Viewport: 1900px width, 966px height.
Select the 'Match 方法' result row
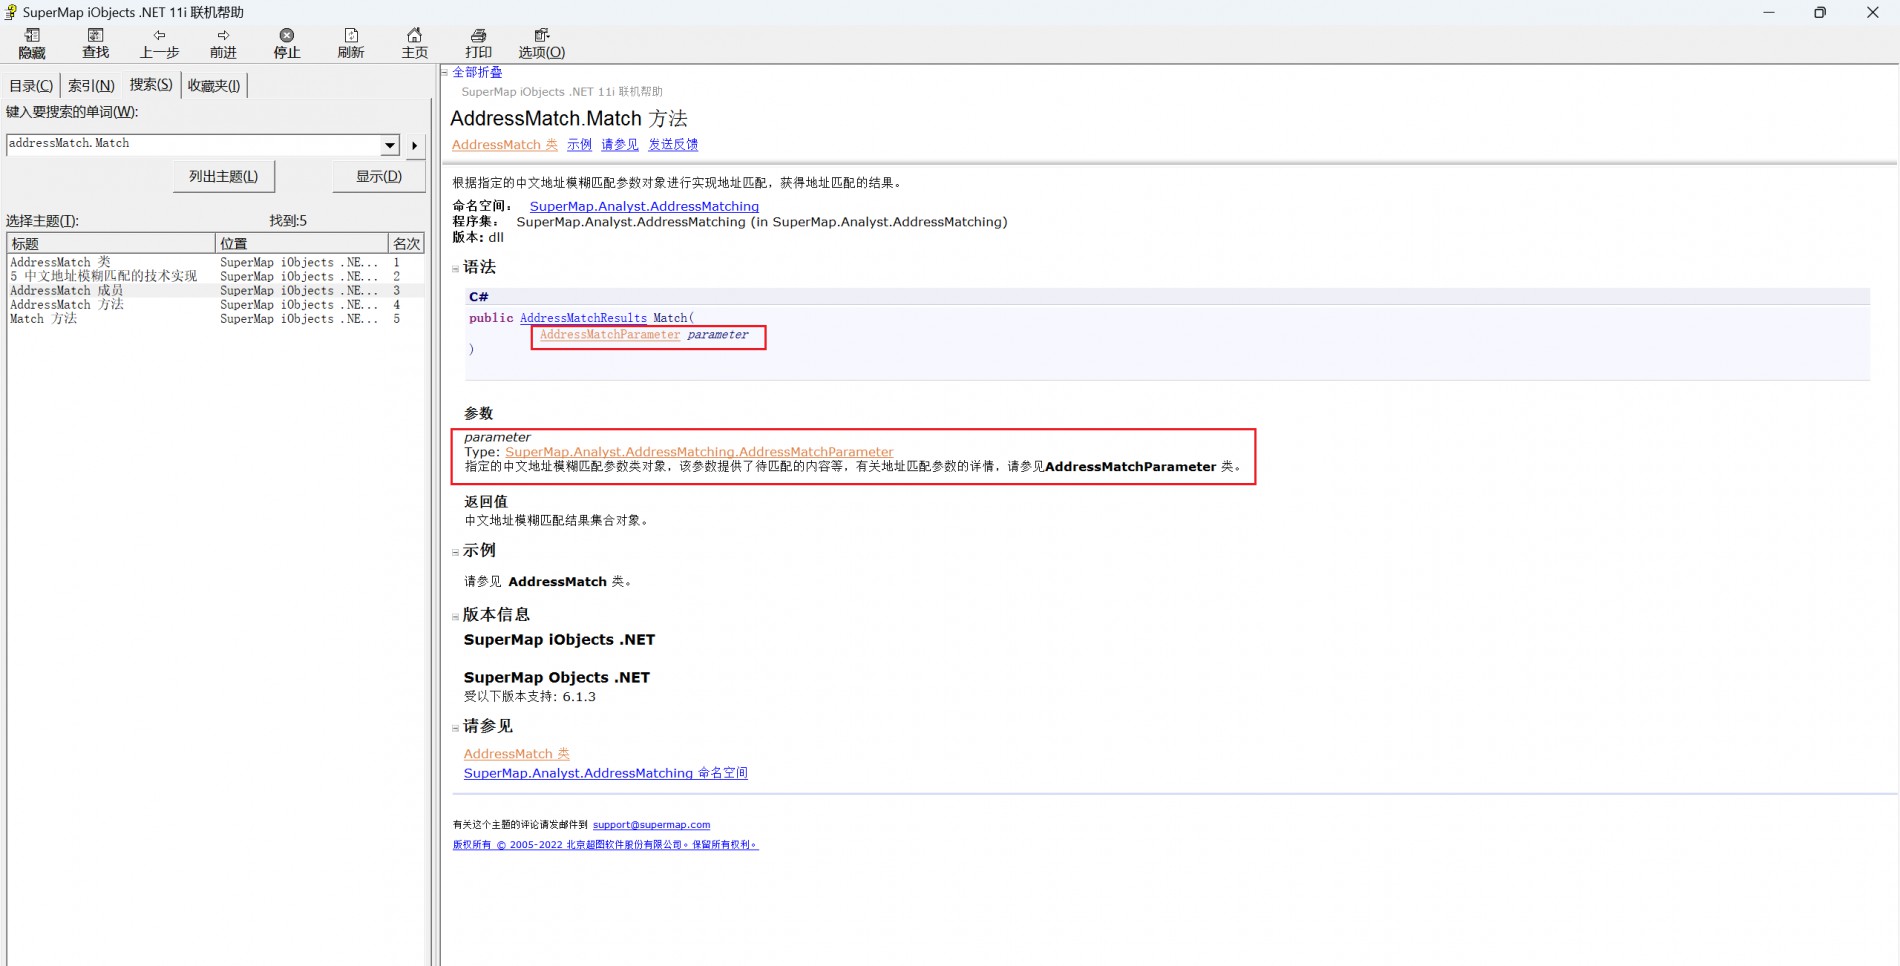click(x=216, y=318)
